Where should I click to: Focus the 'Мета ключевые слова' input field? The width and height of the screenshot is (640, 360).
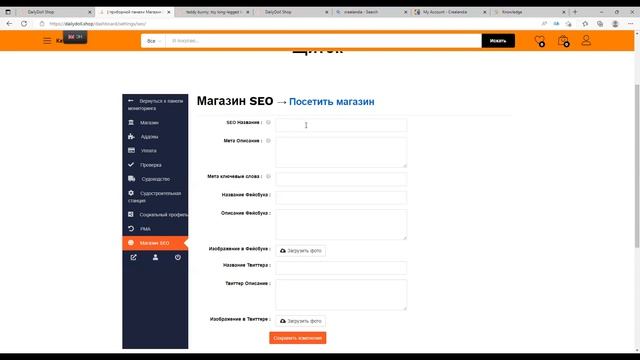(x=341, y=179)
